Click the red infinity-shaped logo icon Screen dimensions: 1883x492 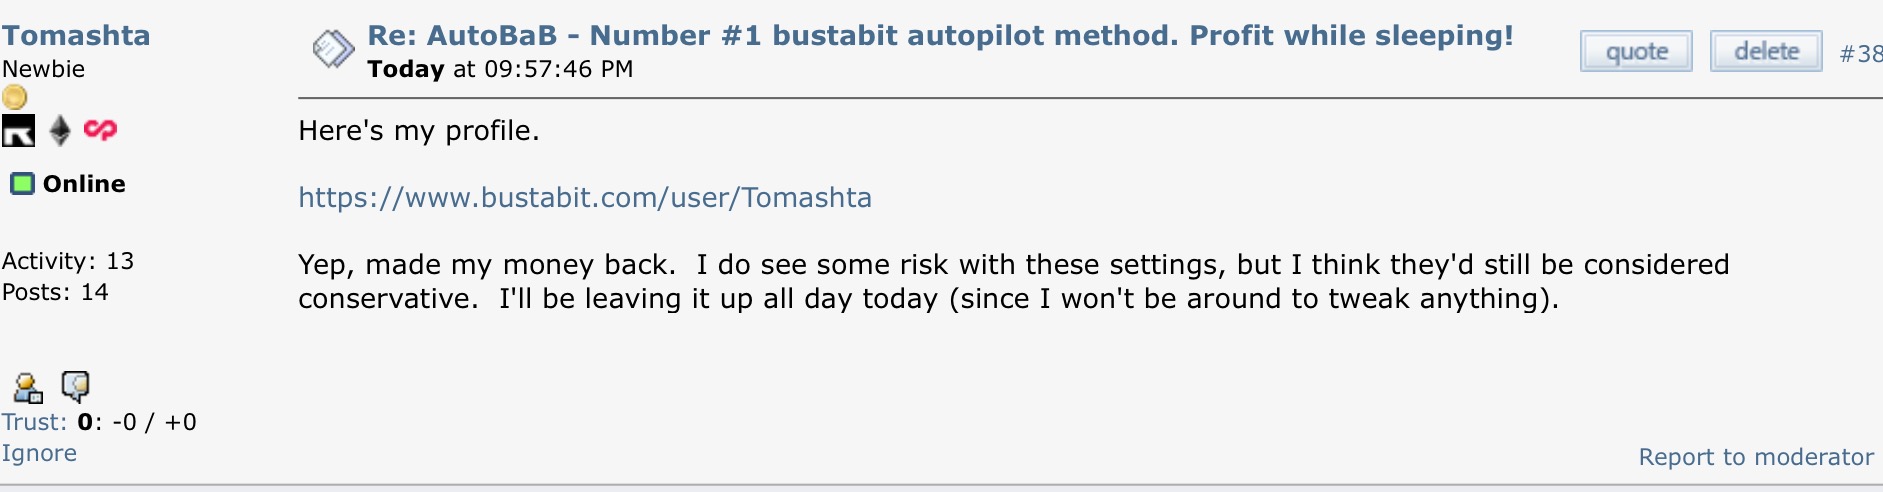pos(100,130)
